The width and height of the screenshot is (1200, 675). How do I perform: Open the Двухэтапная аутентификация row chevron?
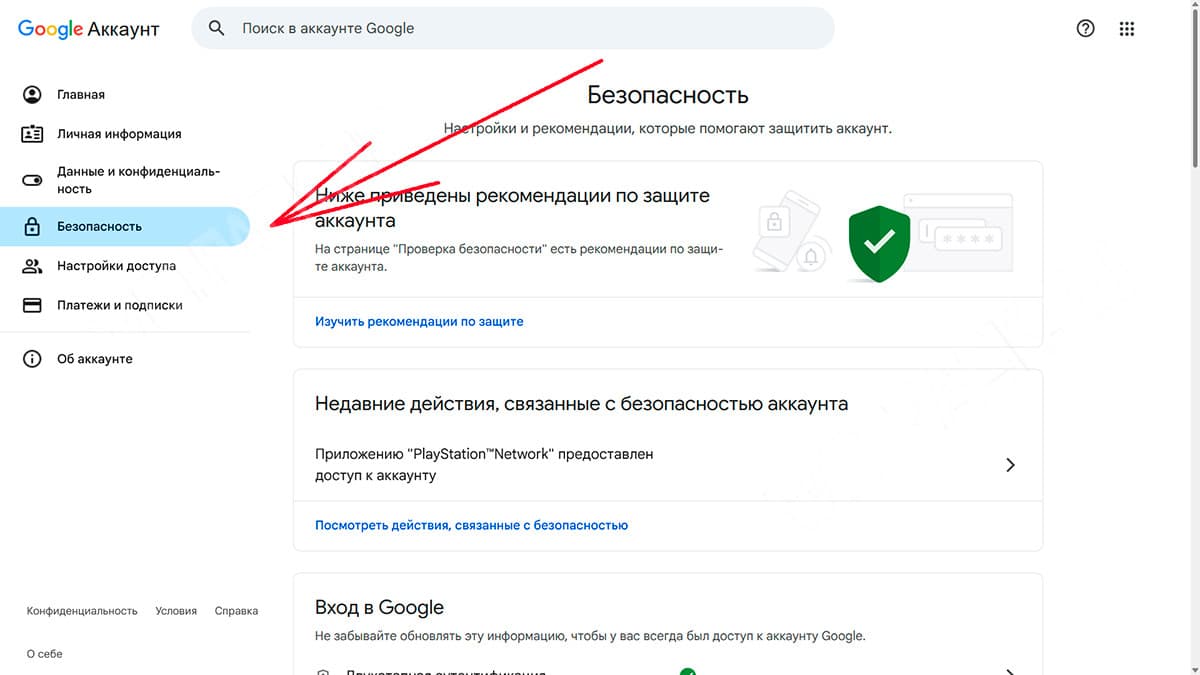[1010, 671]
